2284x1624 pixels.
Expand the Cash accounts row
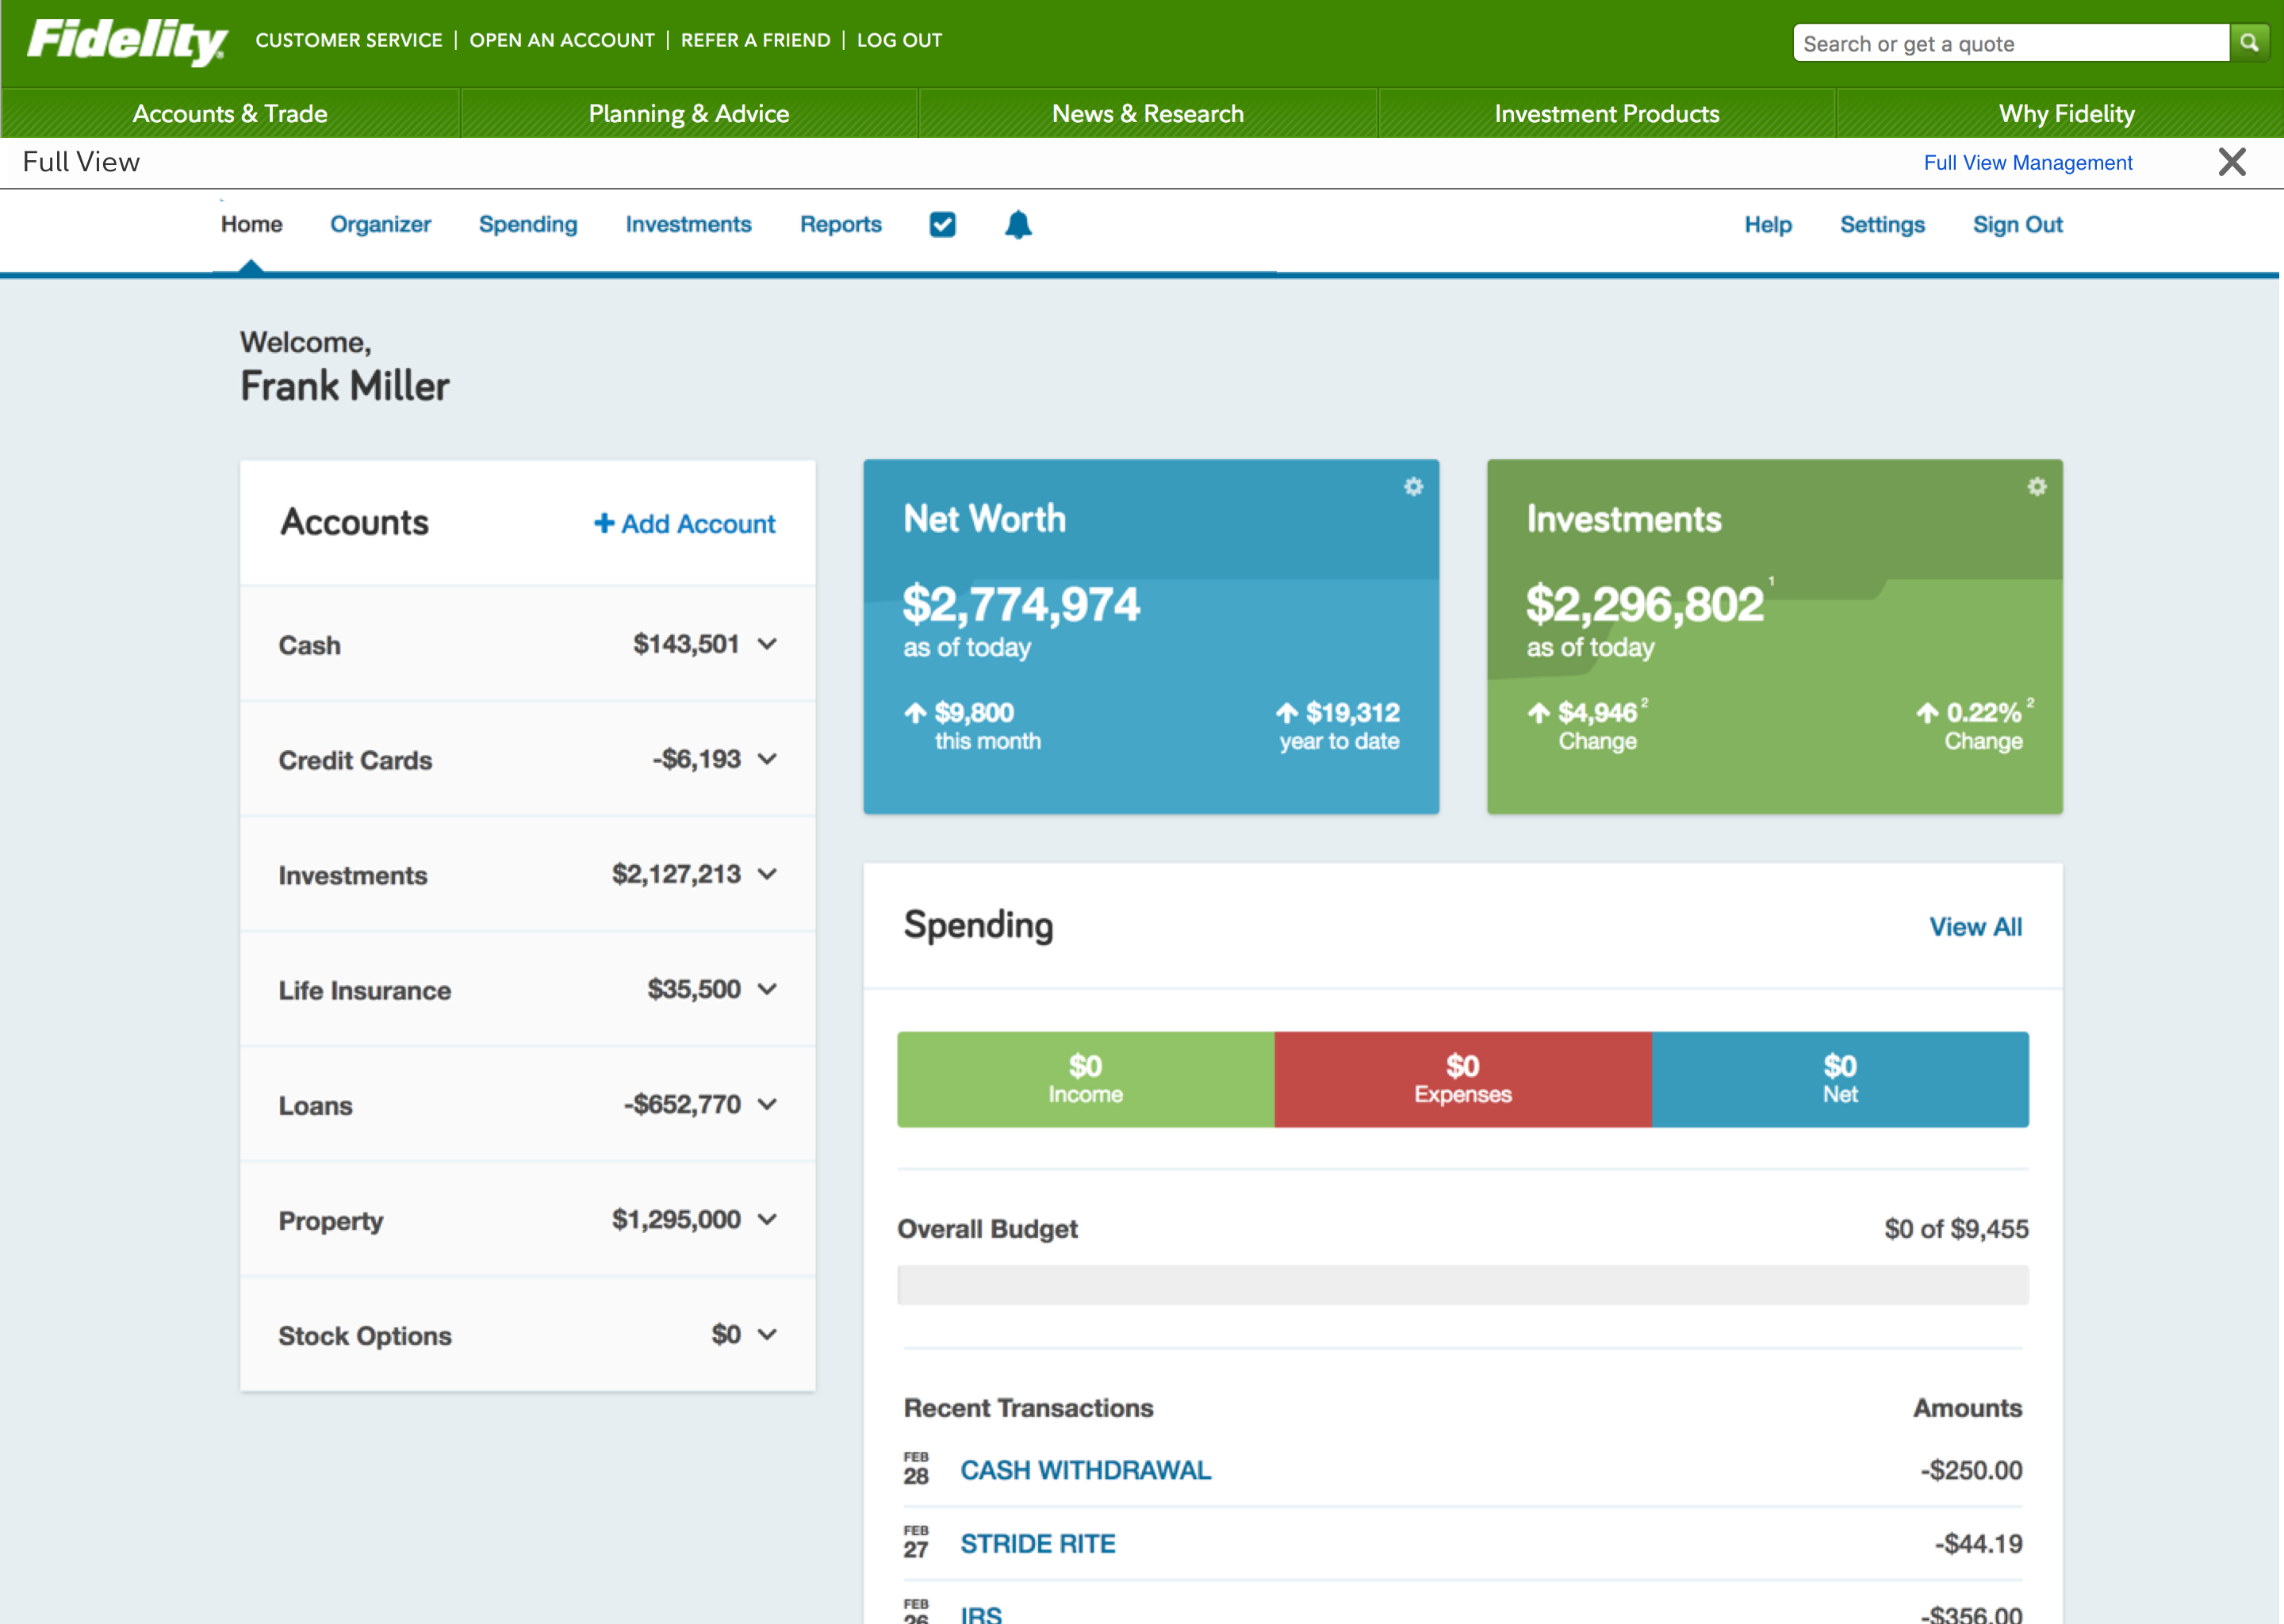pos(767,644)
